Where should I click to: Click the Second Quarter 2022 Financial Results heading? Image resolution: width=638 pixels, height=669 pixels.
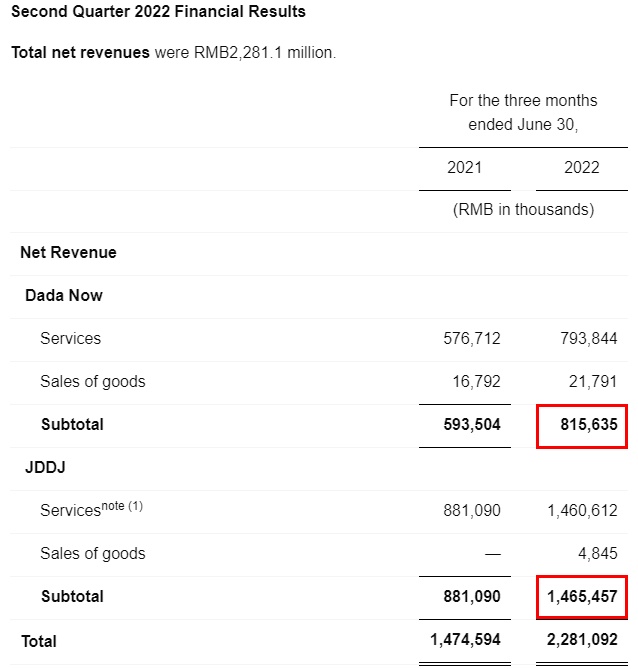[158, 12]
